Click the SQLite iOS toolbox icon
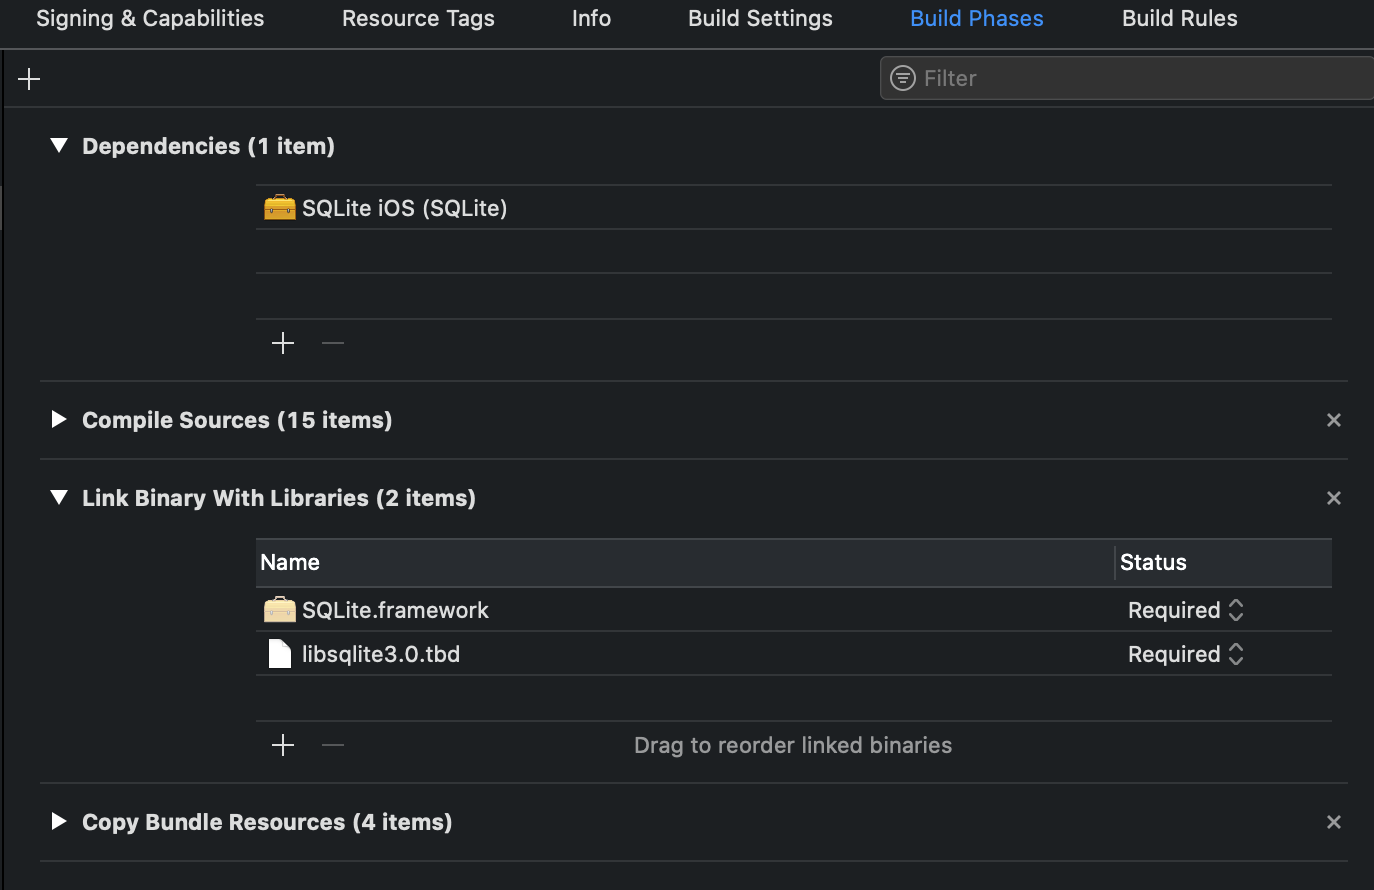 pyautogui.click(x=280, y=207)
